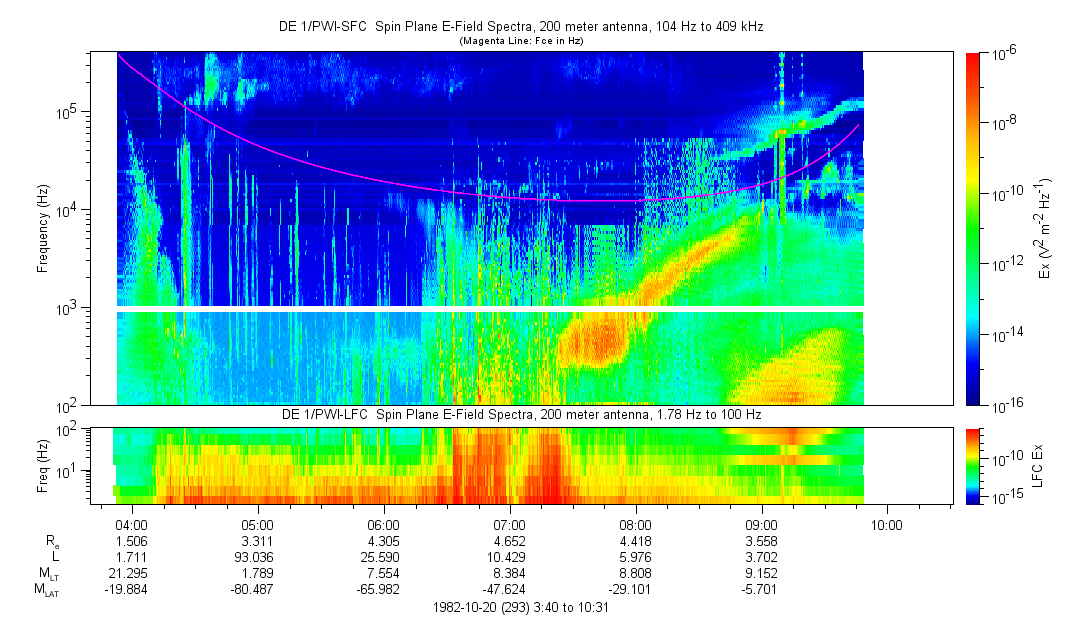1083x620 pixels.
Task: Click the 06:00 time axis label
Action: 384,525
